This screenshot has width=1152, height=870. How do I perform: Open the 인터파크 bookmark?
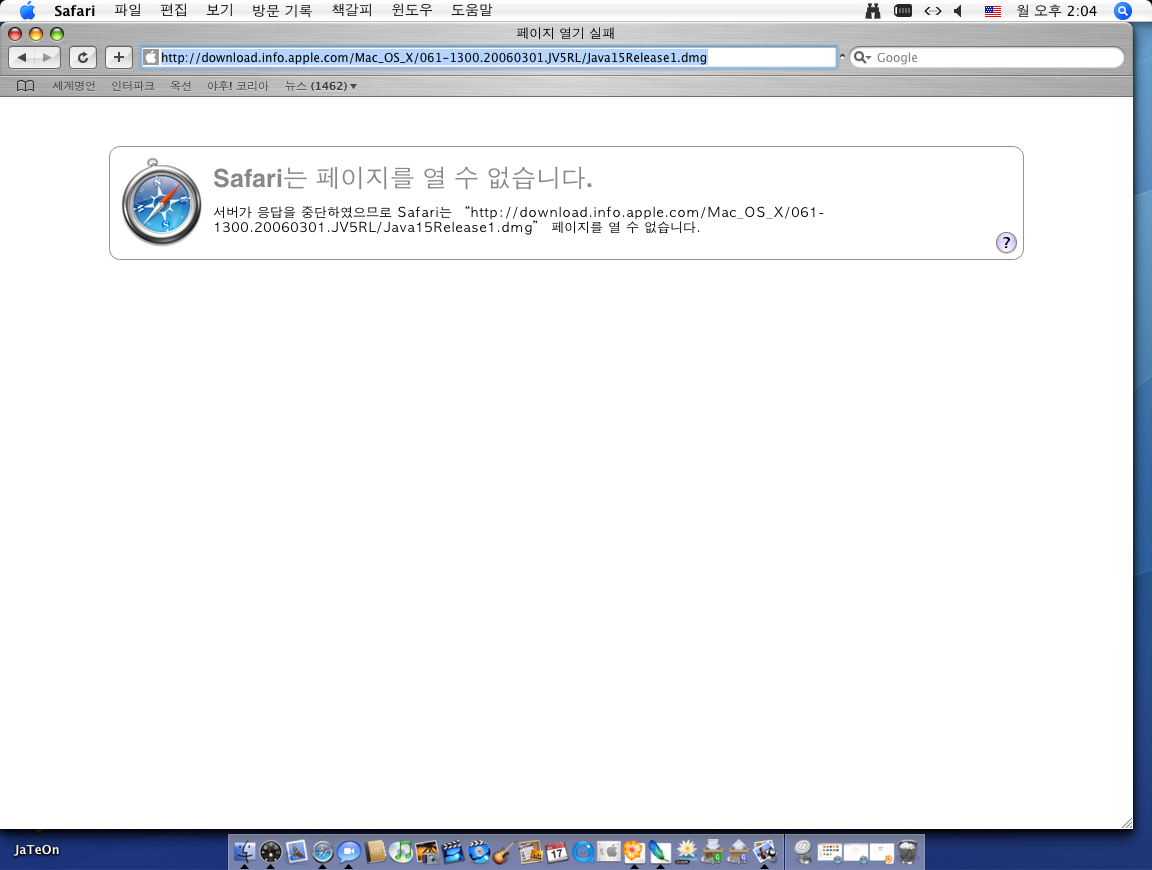tap(133, 86)
